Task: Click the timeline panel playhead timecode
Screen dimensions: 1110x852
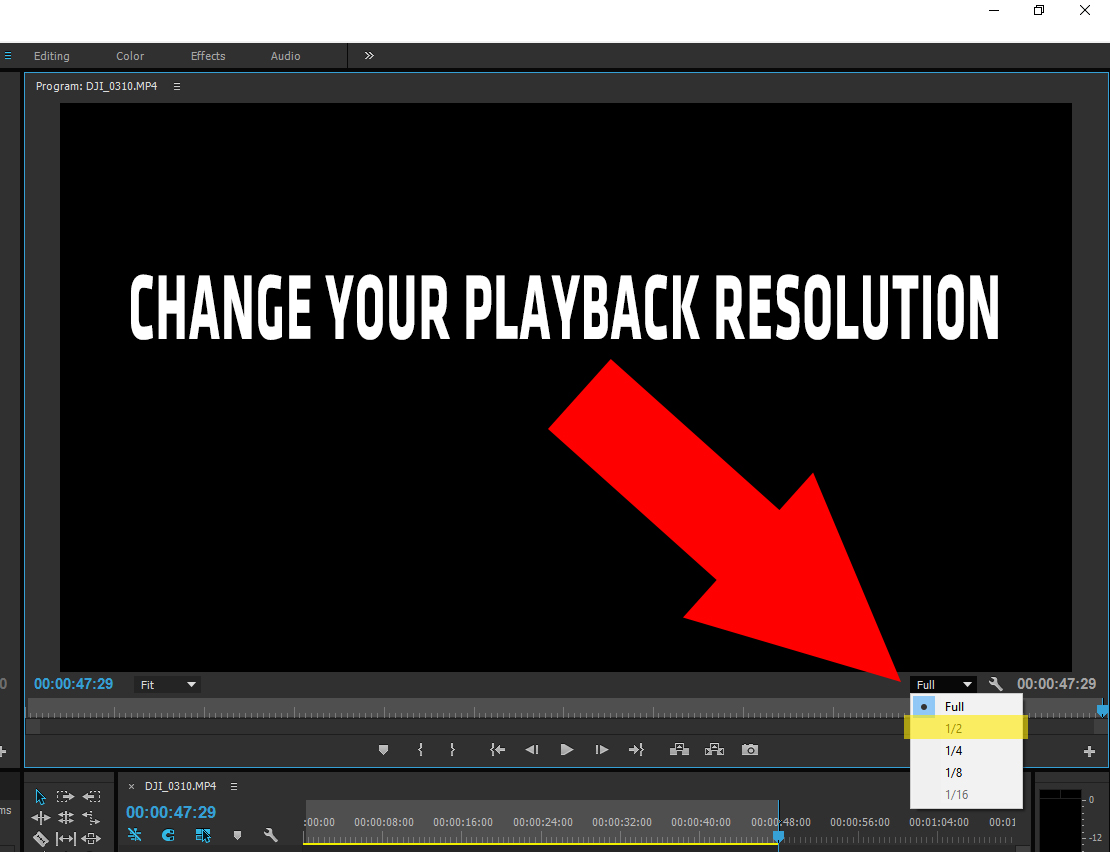Action: click(171, 812)
